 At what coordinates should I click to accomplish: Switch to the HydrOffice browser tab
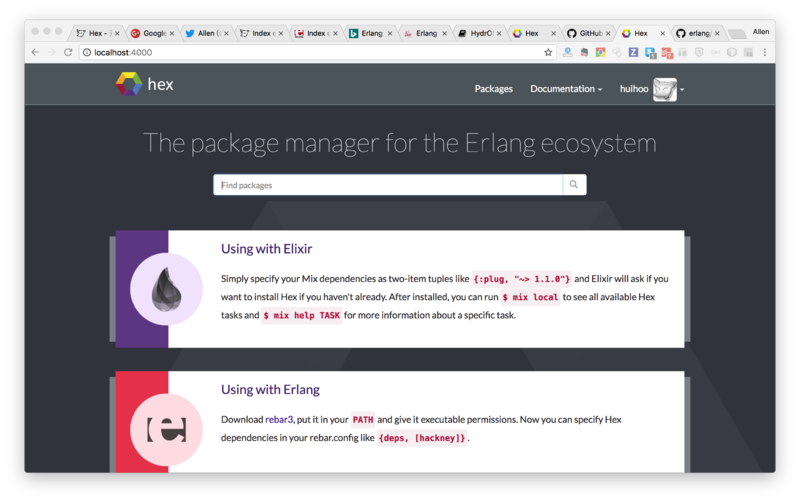pyautogui.click(x=475, y=33)
